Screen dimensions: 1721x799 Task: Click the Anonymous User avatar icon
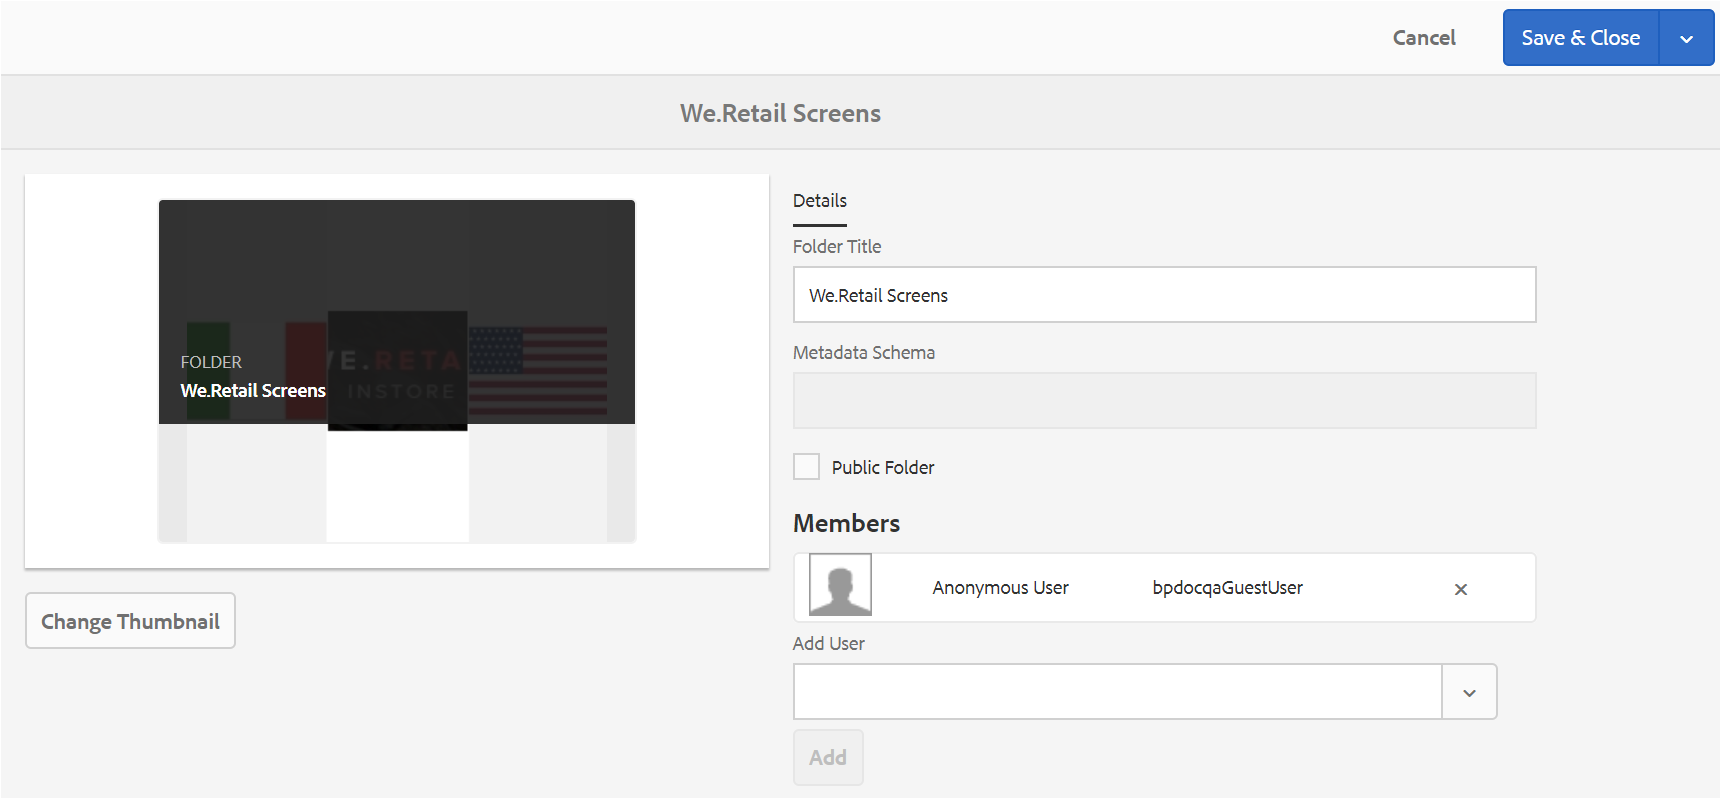[840, 585]
